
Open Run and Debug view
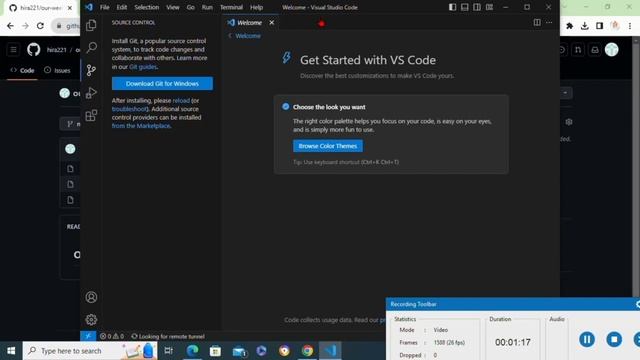tap(91, 93)
